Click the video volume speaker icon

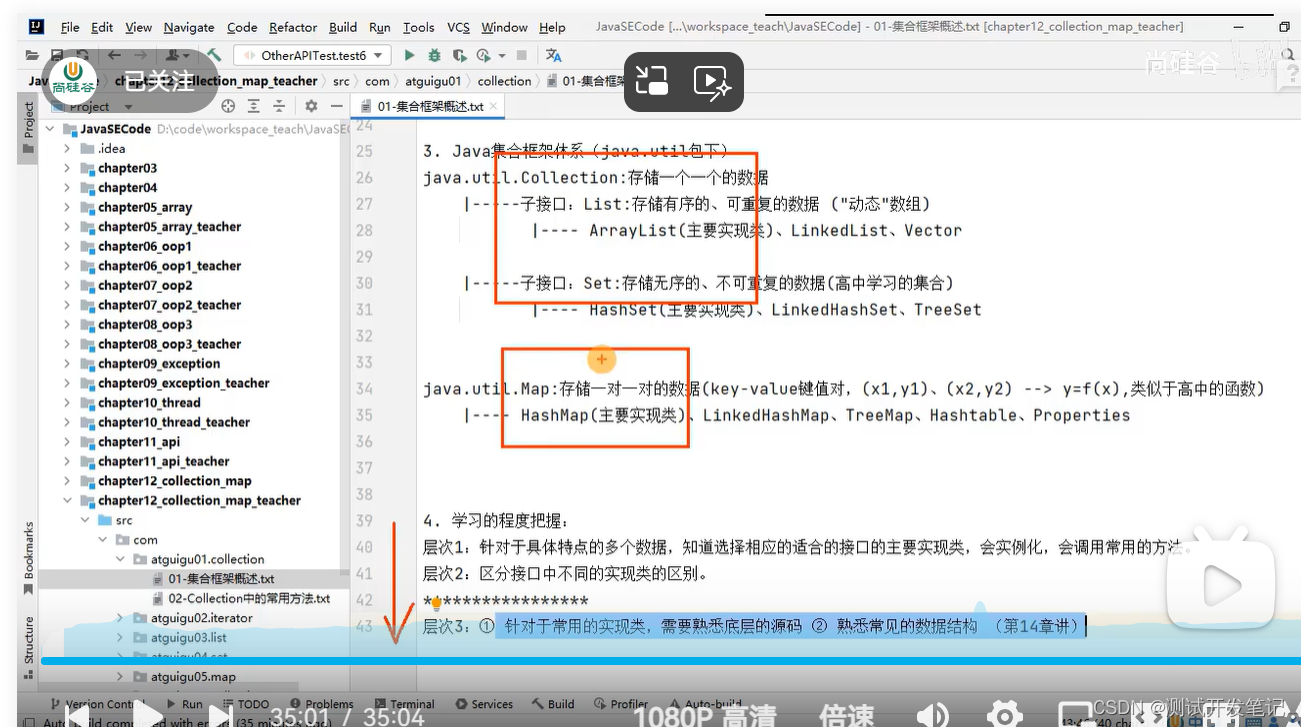pos(932,714)
